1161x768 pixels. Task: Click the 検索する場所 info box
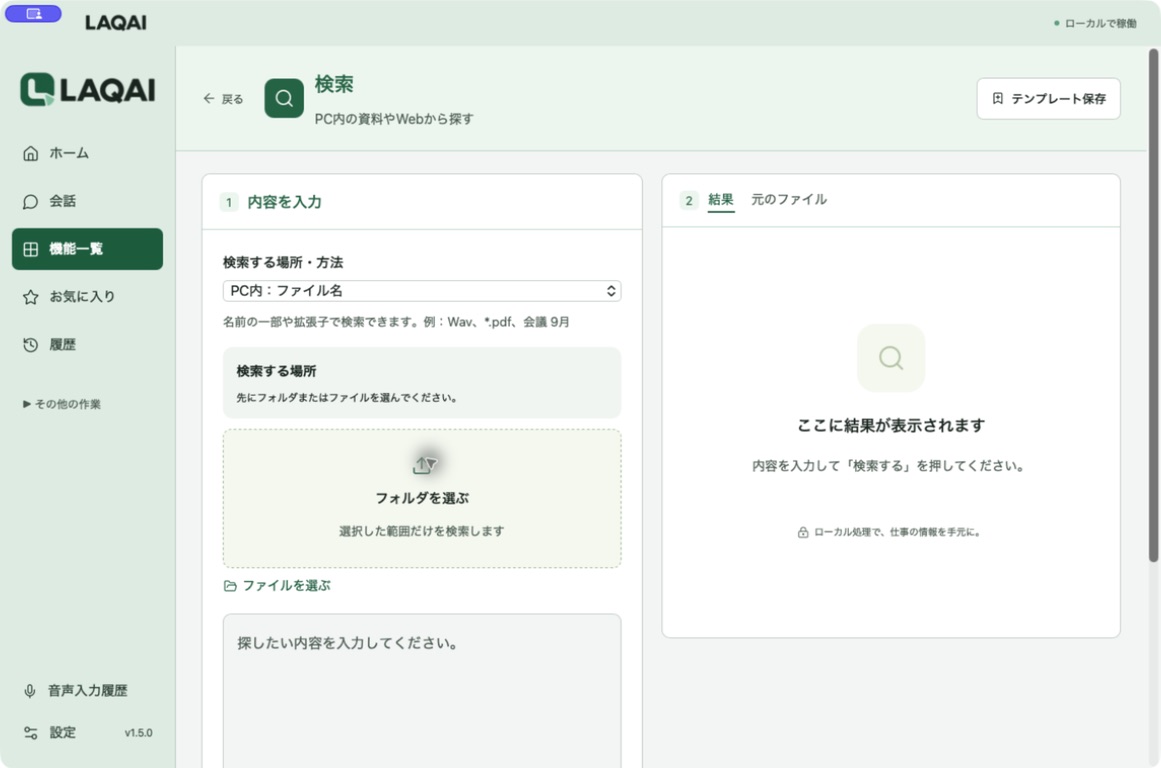[x=422, y=383]
